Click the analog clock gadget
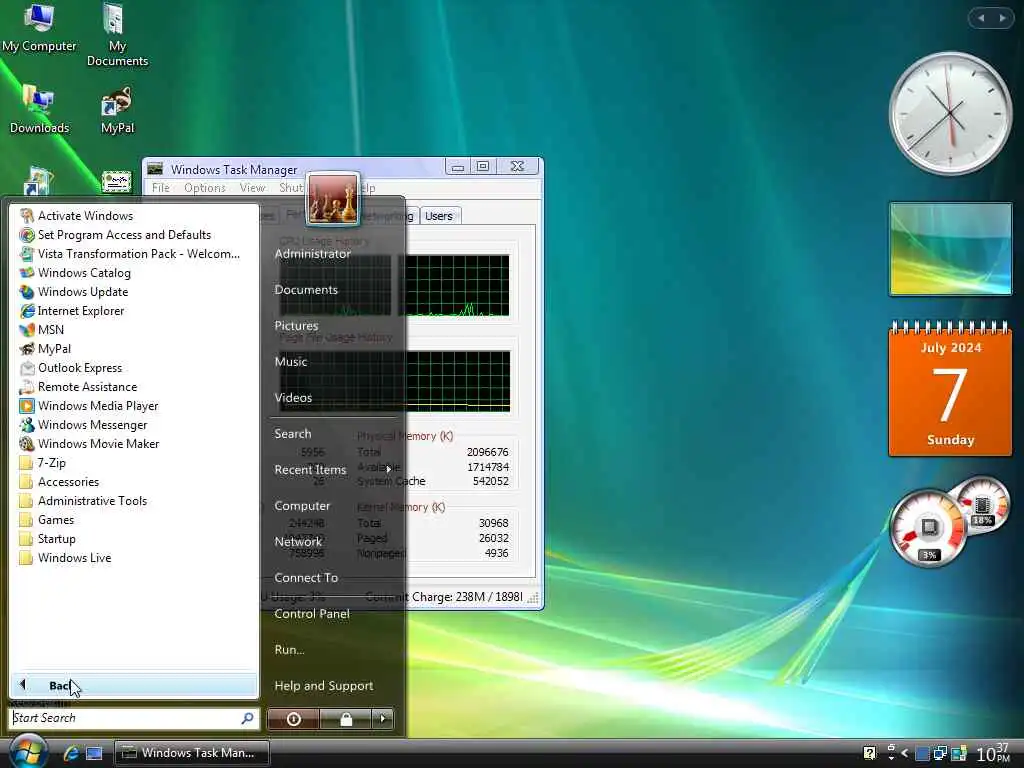Image resolution: width=1024 pixels, height=768 pixels. (950, 113)
